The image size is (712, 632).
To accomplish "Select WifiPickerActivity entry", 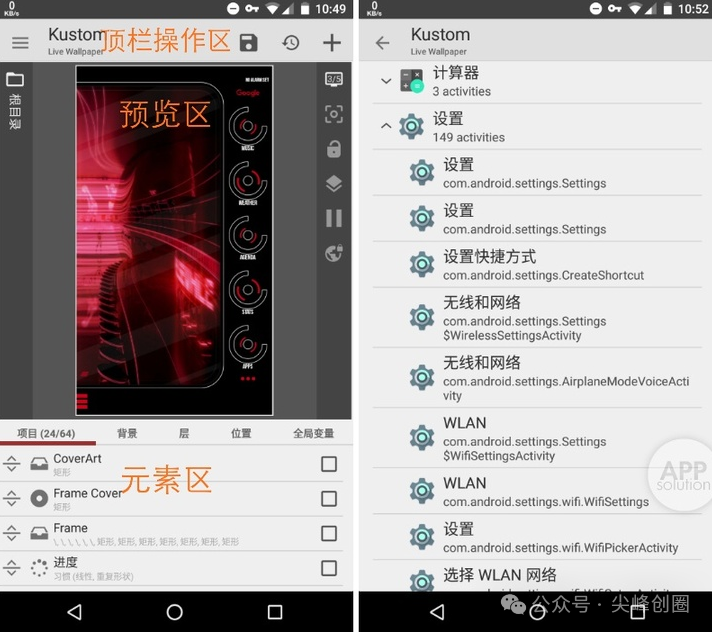I will point(537,537).
